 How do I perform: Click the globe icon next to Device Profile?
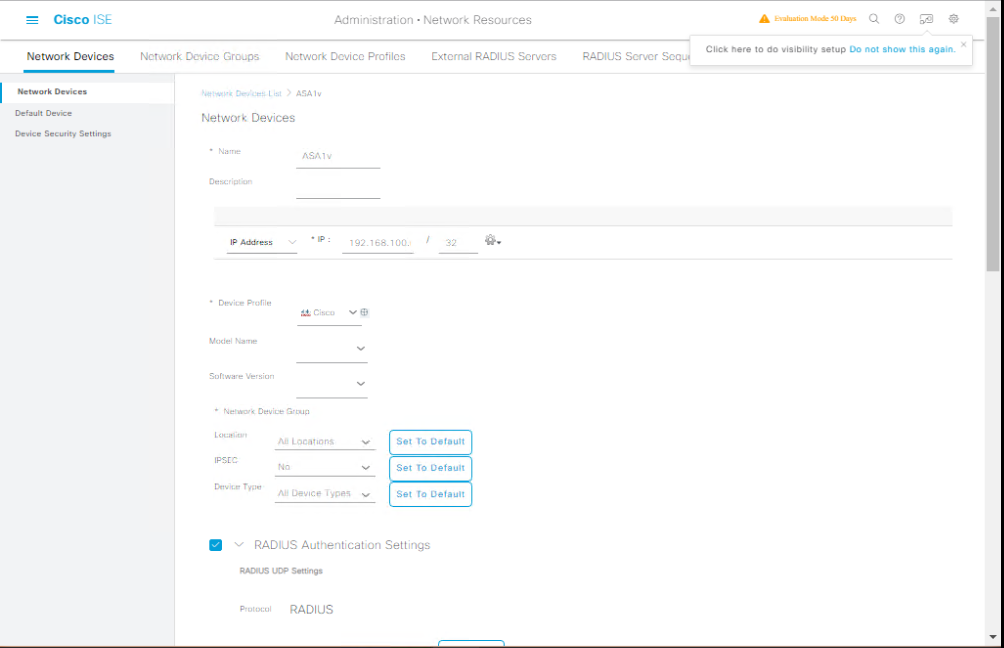point(364,312)
